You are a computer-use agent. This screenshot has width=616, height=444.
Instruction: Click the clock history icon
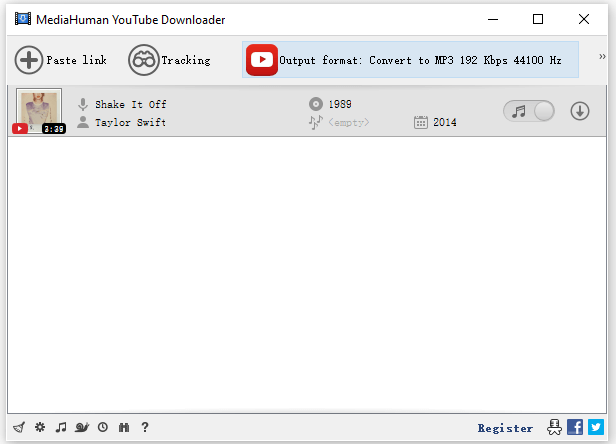point(103,427)
